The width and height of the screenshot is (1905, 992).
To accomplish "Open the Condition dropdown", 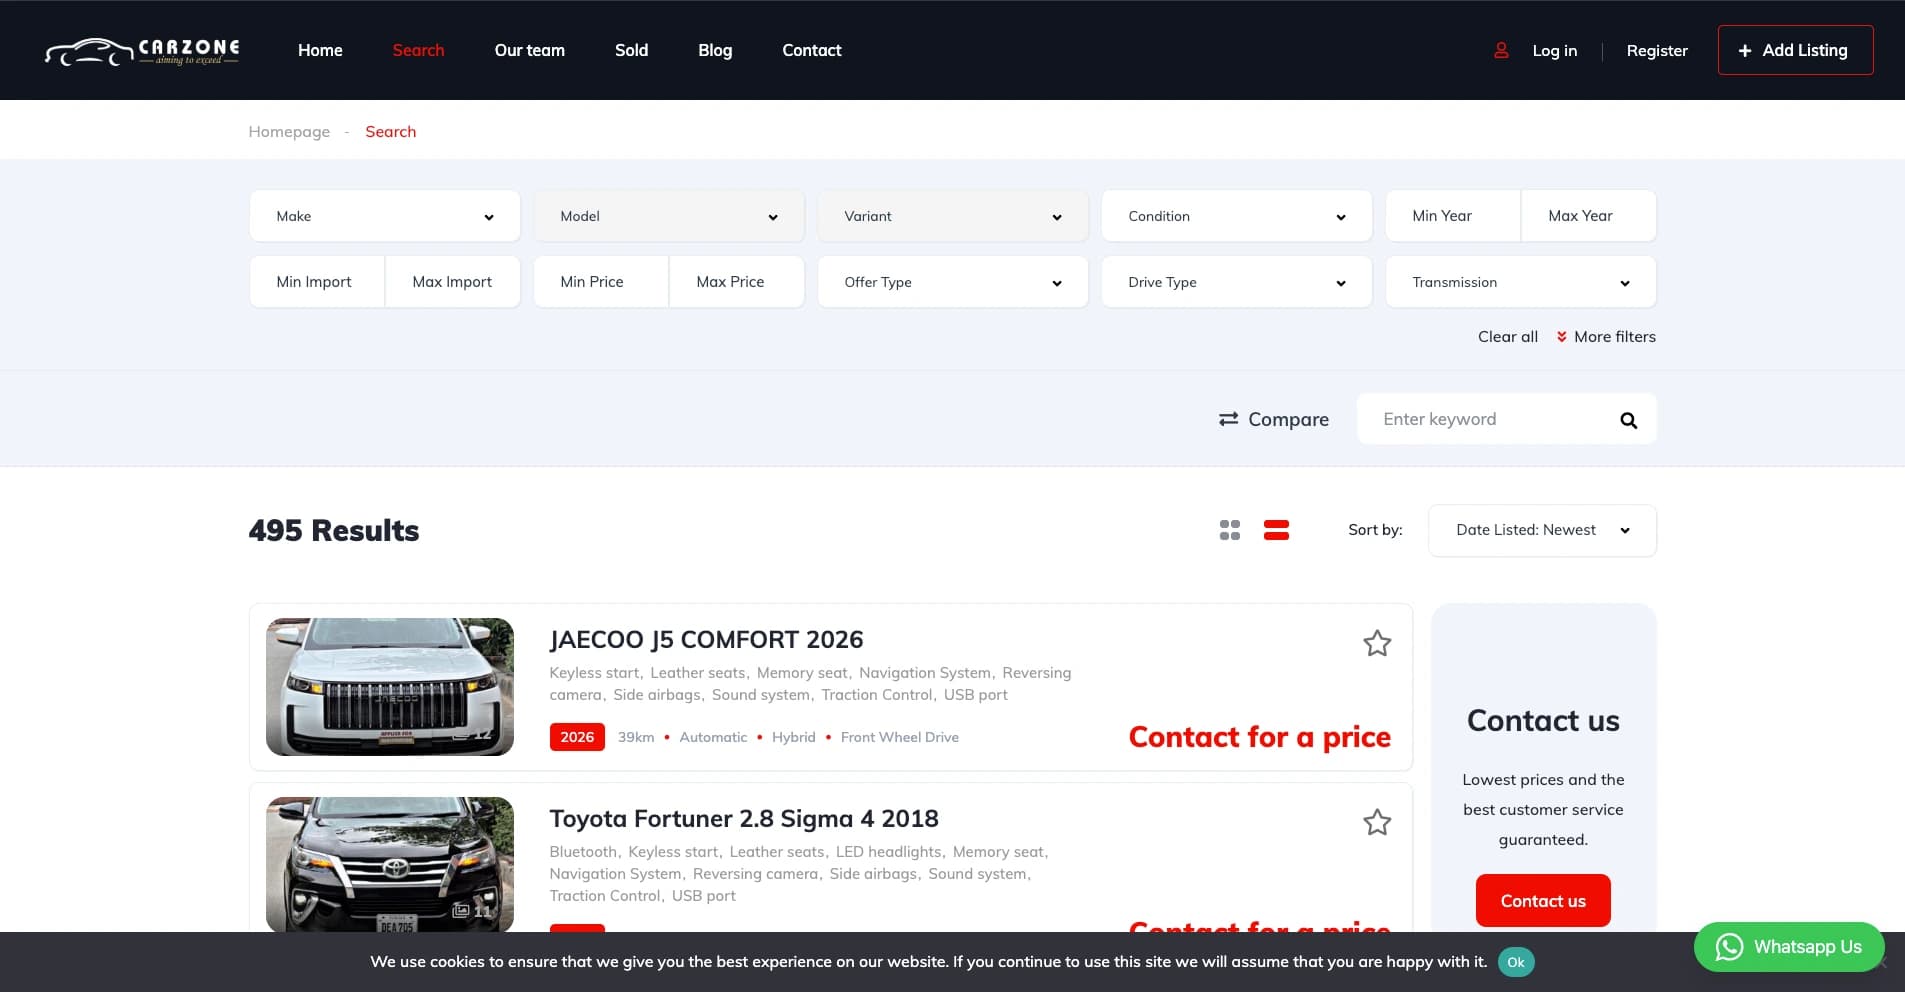I will click(x=1237, y=216).
